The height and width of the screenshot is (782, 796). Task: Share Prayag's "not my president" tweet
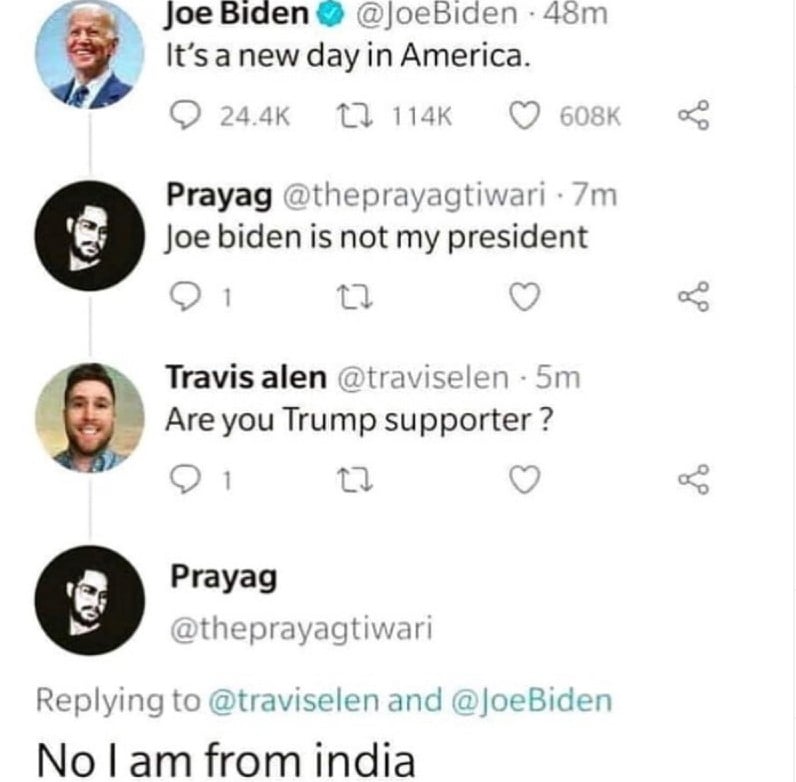[692, 296]
